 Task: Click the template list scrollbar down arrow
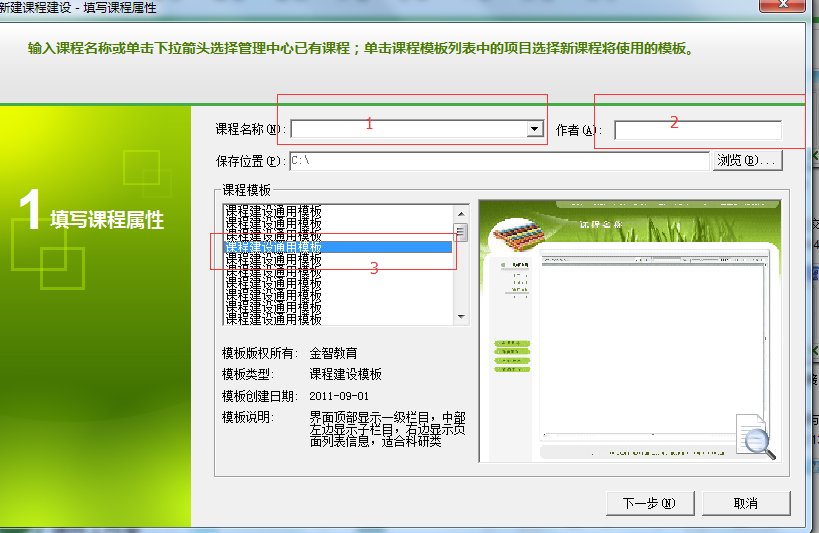point(461,316)
